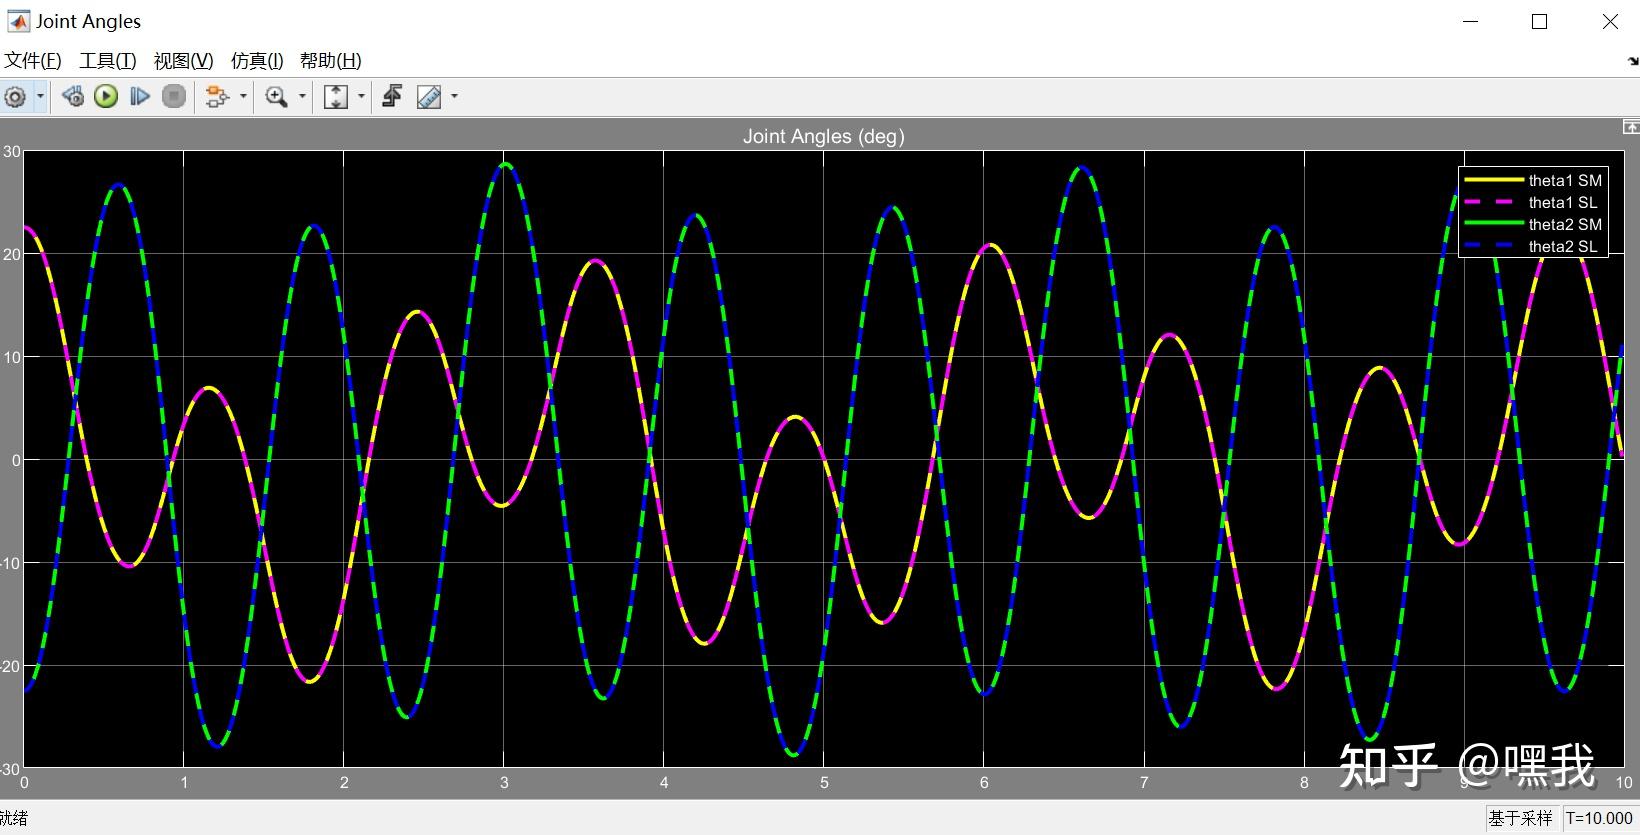Click the theta1 SL legend entry
Viewport: 1640px width, 835px height.
pyautogui.click(x=1533, y=202)
